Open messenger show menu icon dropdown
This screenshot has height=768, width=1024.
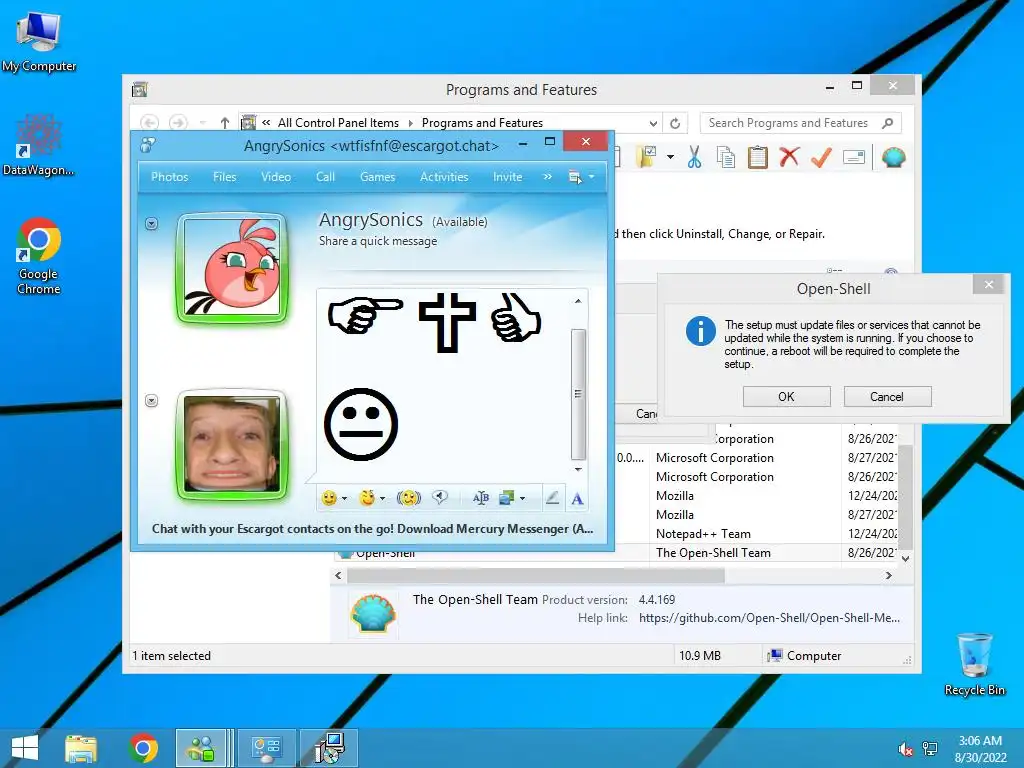[581, 177]
